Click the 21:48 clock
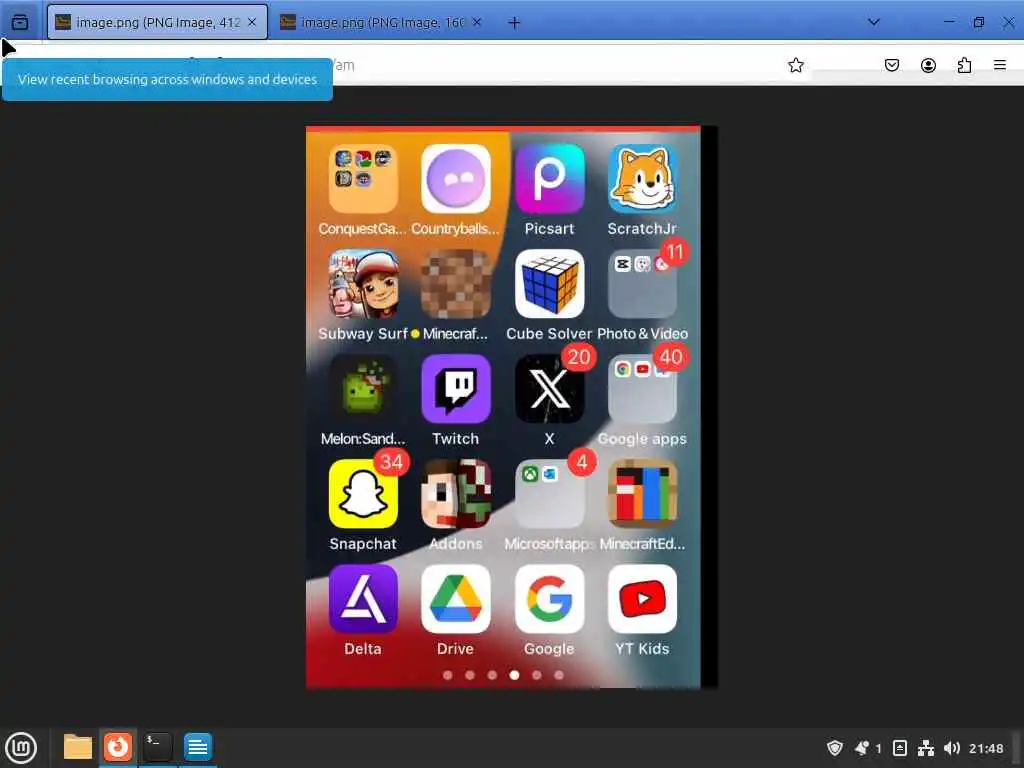The width and height of the screenshot is (1024, 768). pyautogui.click(x=986, y=748)
